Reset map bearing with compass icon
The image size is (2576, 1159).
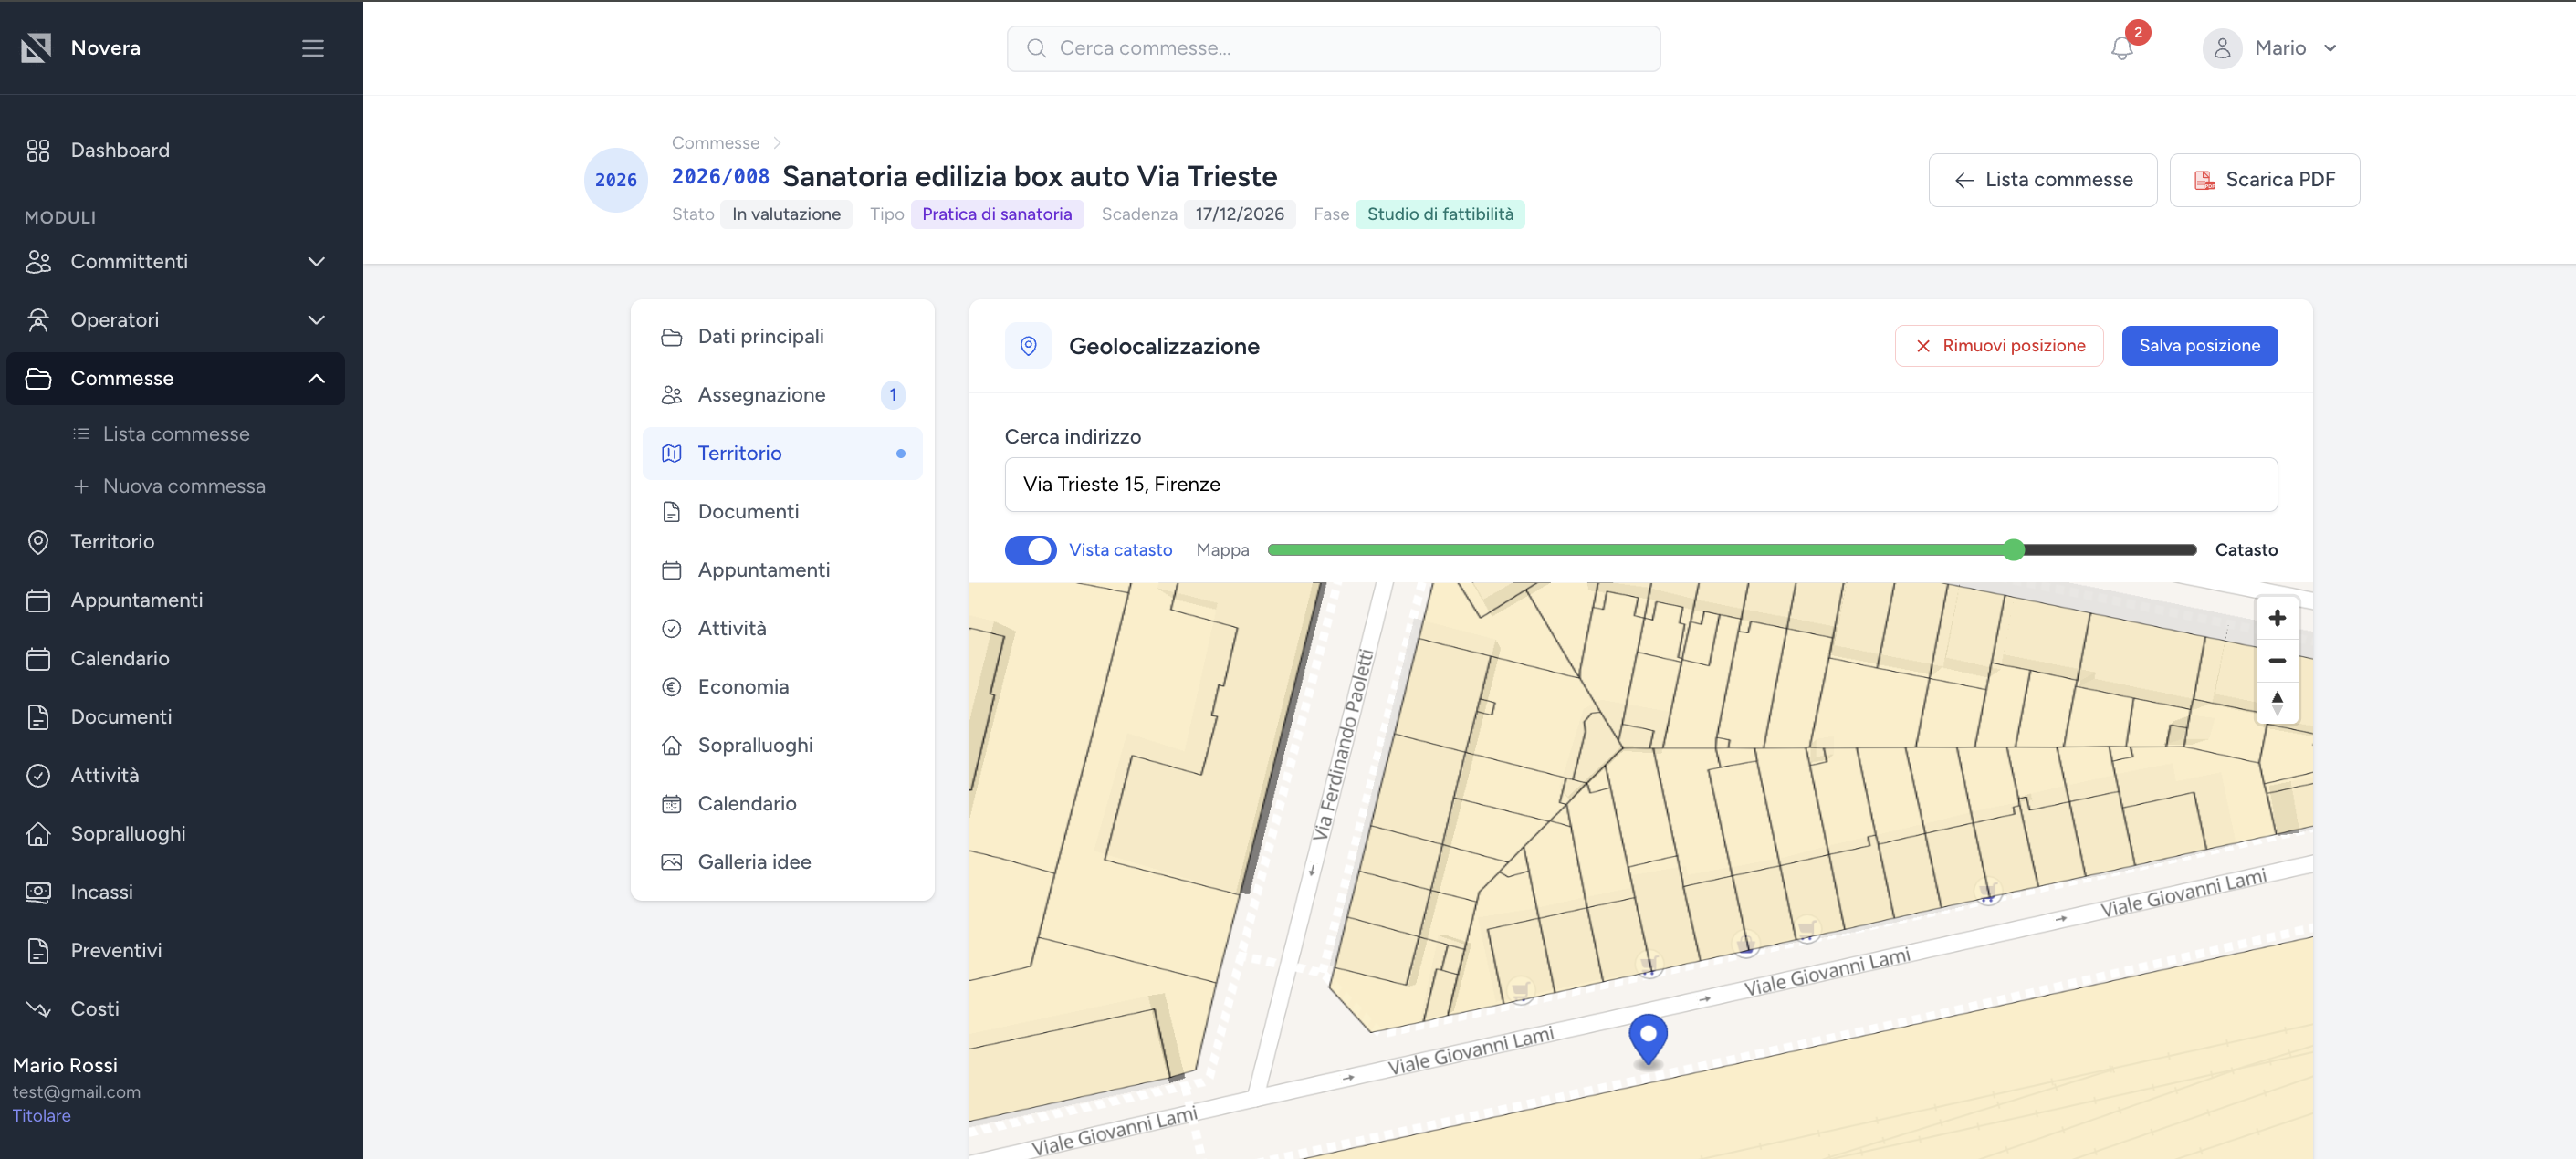coord(2277,702)
